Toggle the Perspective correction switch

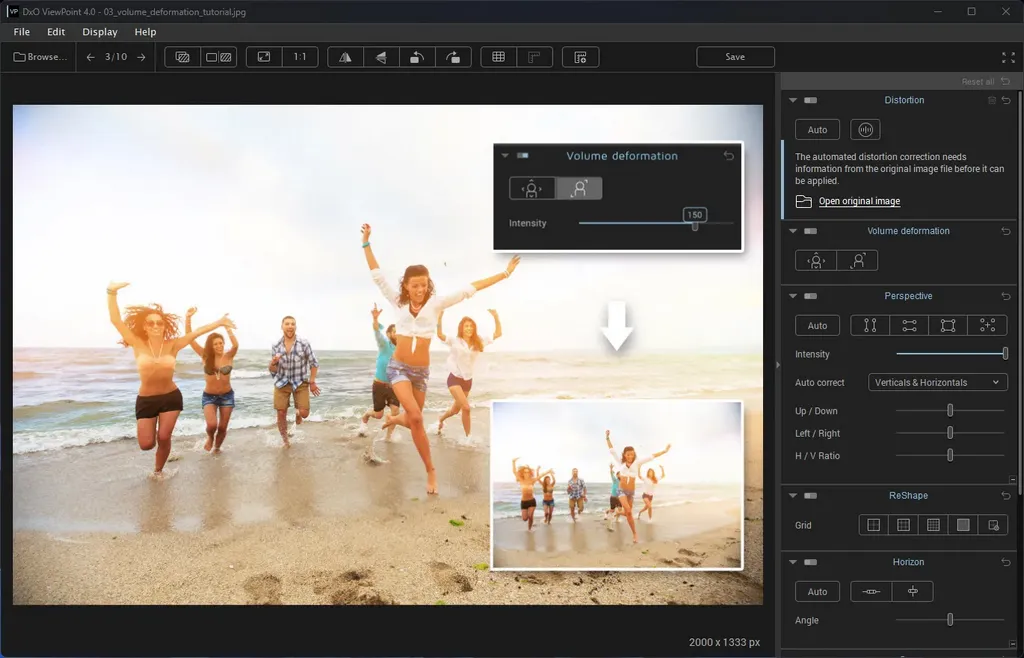810,296
